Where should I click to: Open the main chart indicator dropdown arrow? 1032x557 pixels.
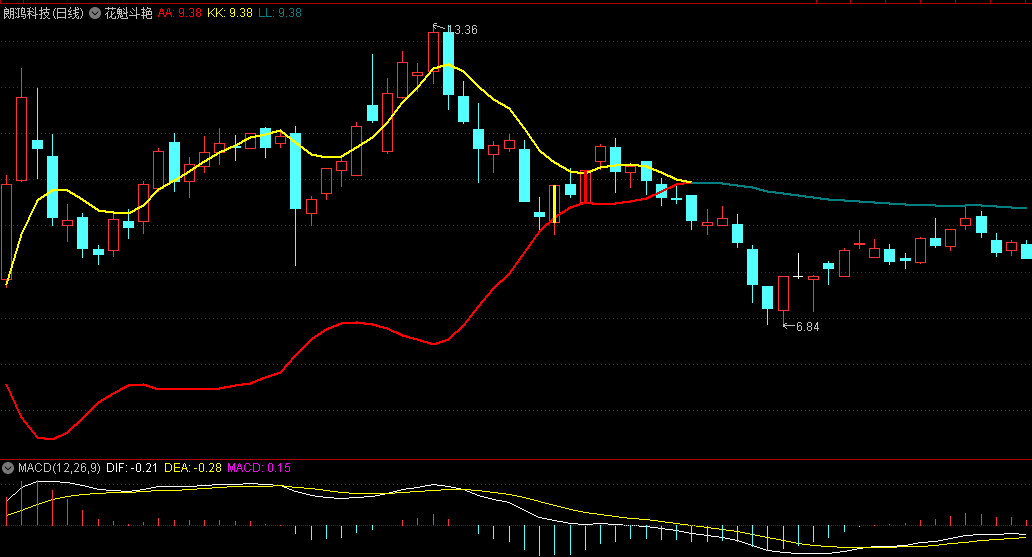pos(95,13)
